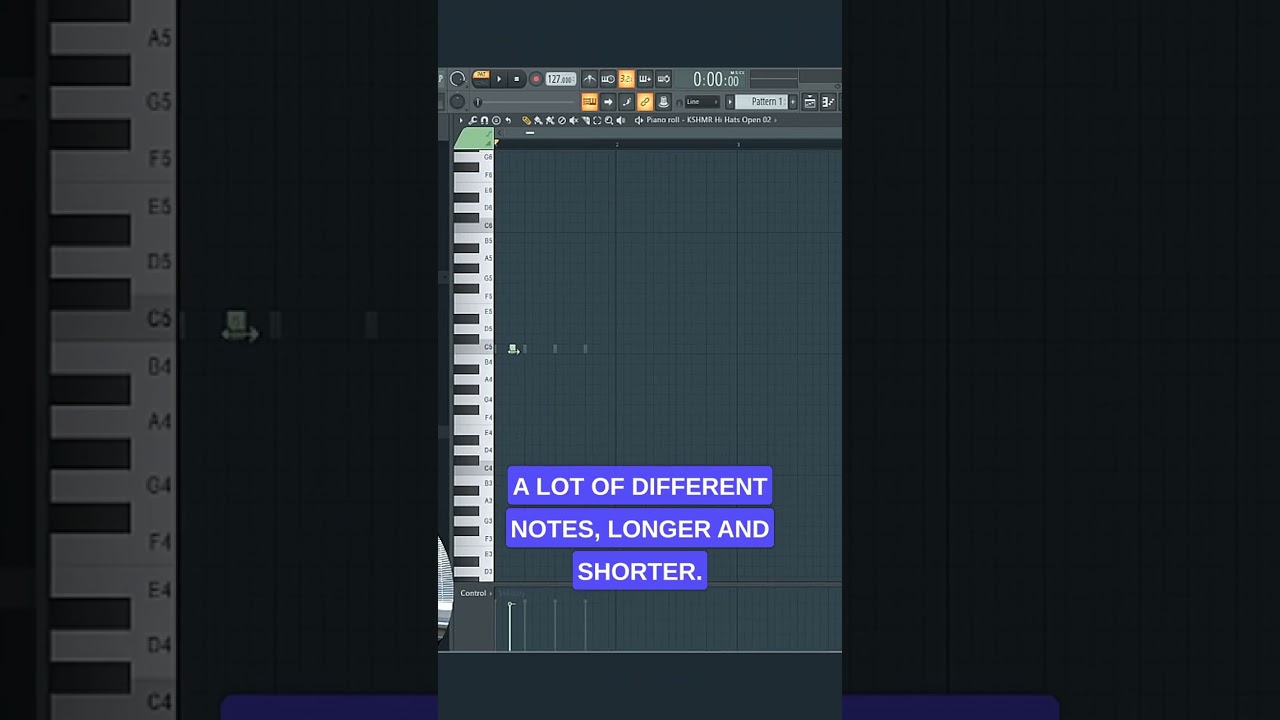The image size is (1280, 720).
Task: Select the Delete tool
Action: coord(562,120)
